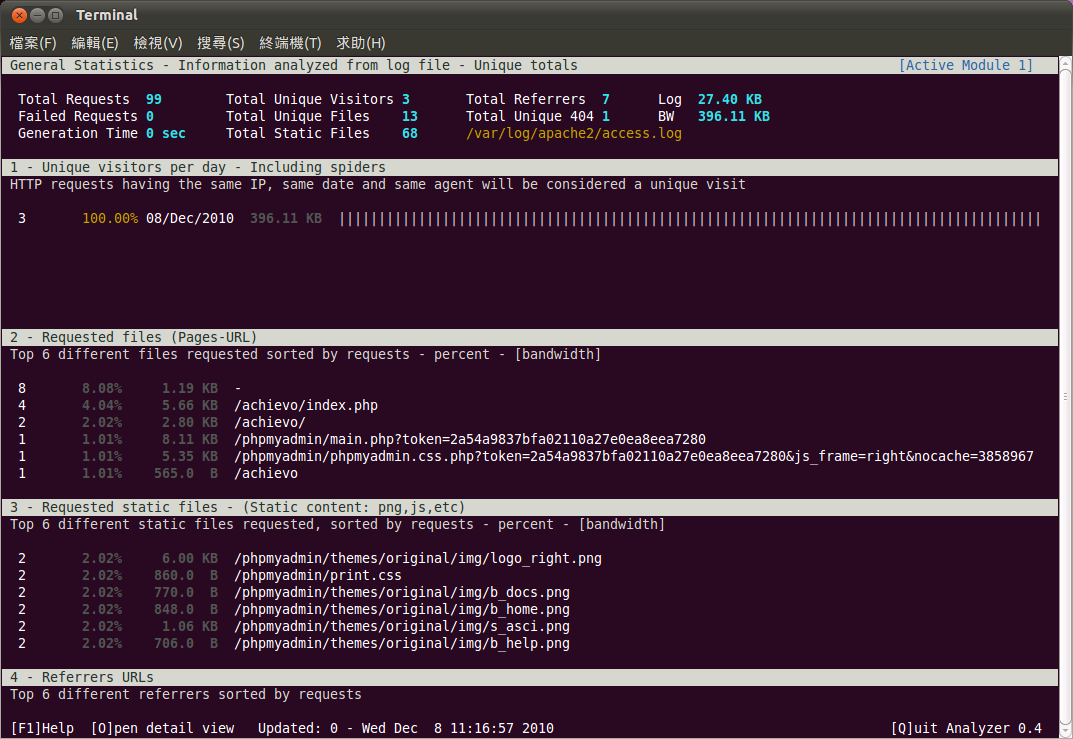Click the 08/Dec/2010 visitor row
The height and width of the screenshot is (739, 1073).
530,218
